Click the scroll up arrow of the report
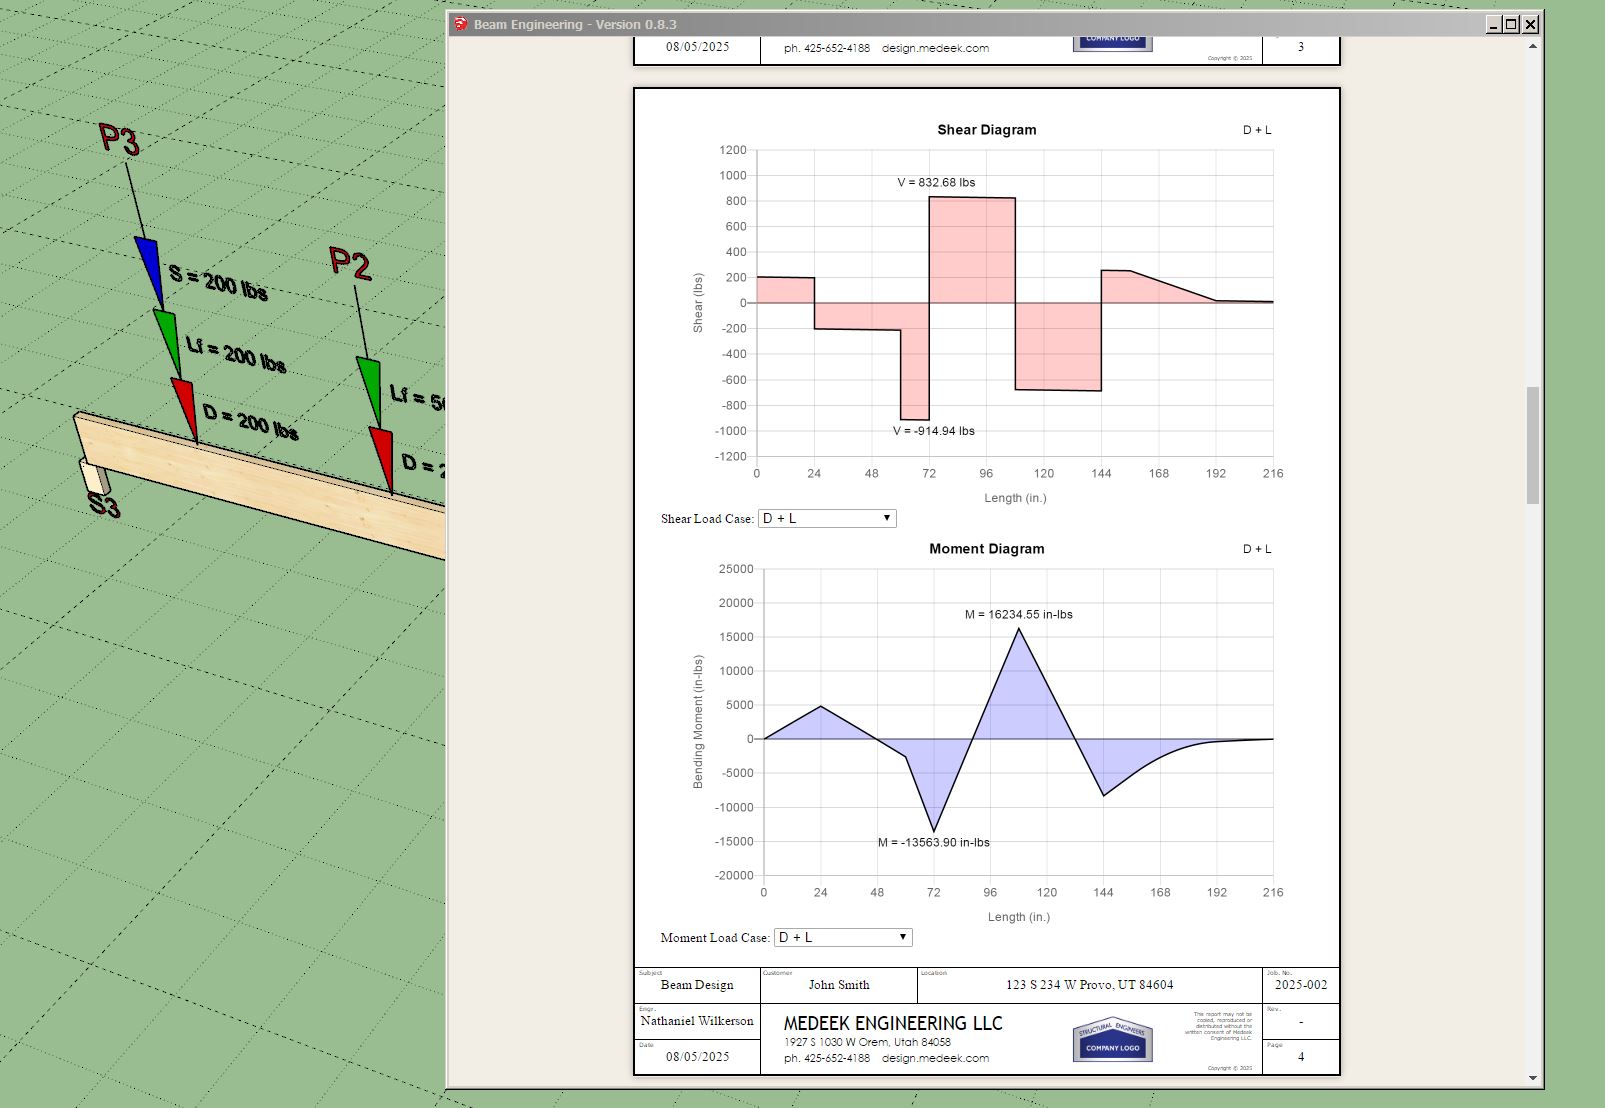This screenshot has height=1108, width=1605. (x=1532, y=46)
